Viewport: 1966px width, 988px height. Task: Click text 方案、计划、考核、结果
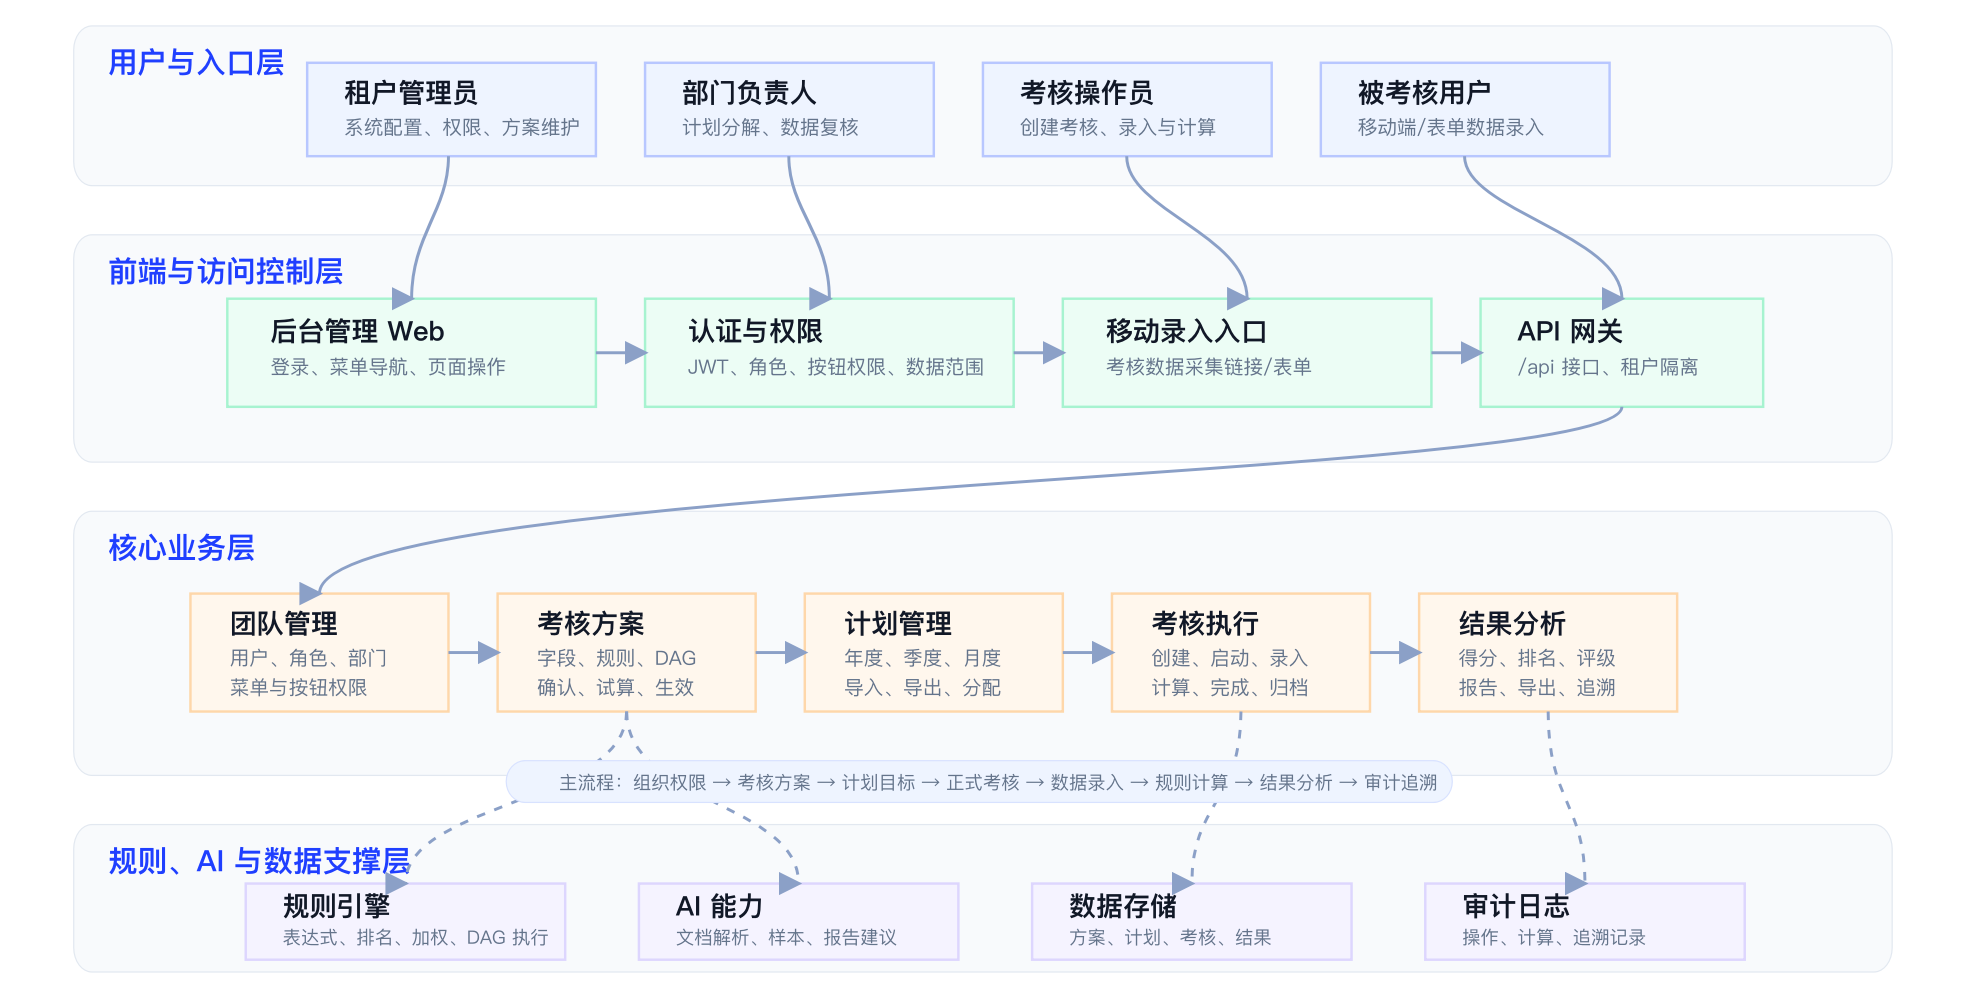click(1170, 938)
